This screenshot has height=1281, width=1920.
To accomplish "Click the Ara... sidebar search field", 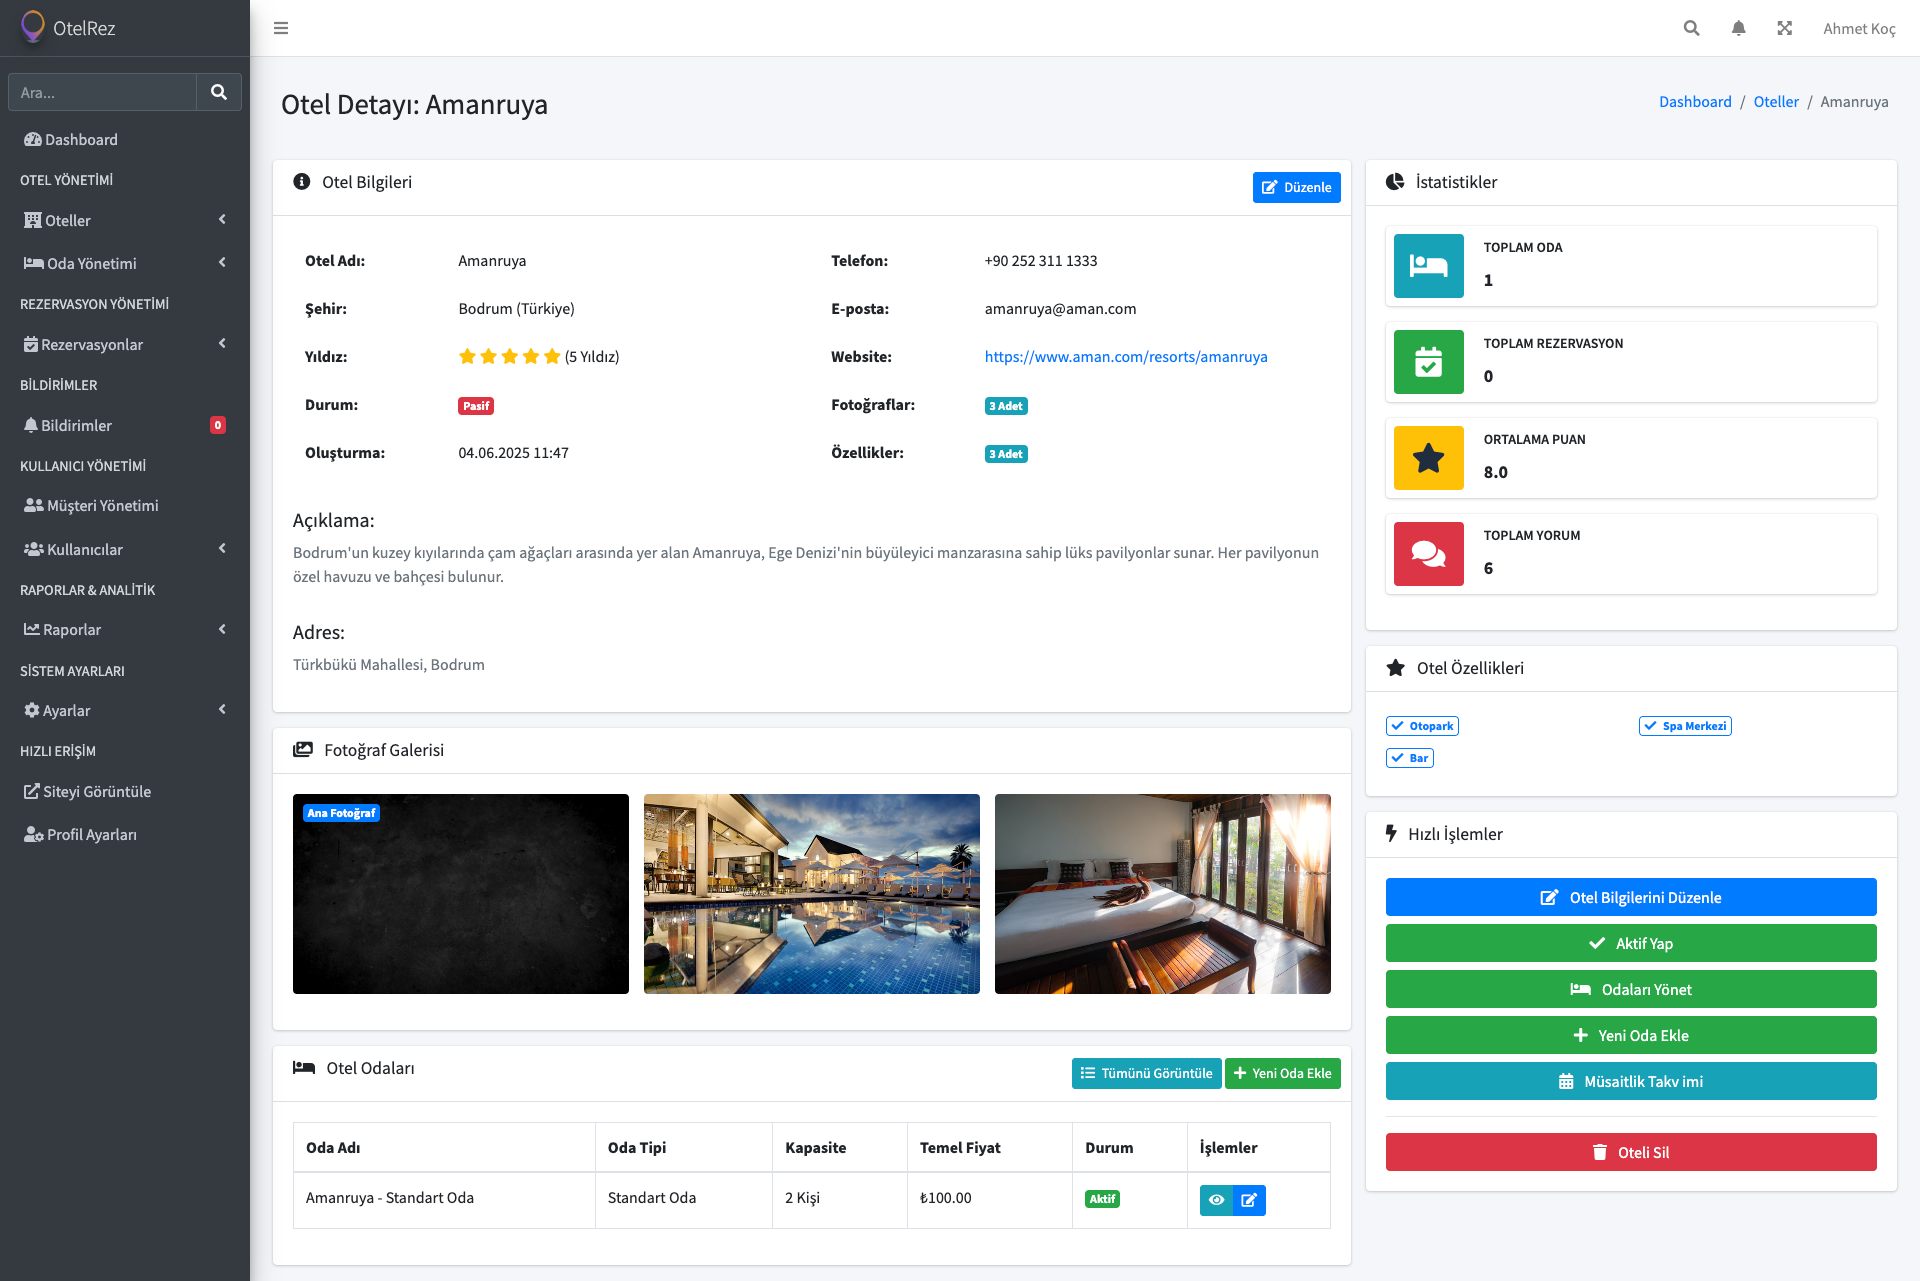I will coord(102,92).
